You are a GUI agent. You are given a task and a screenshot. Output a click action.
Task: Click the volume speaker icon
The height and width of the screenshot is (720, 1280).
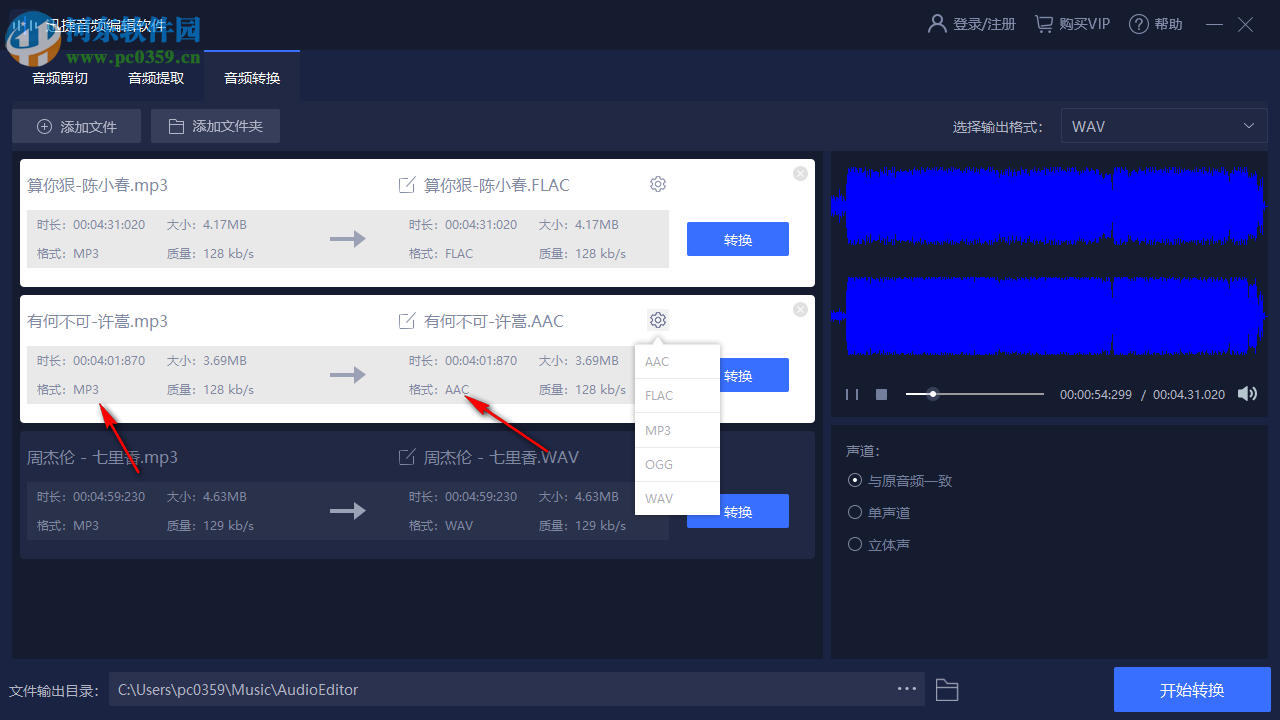click(x=1247, y=393)
